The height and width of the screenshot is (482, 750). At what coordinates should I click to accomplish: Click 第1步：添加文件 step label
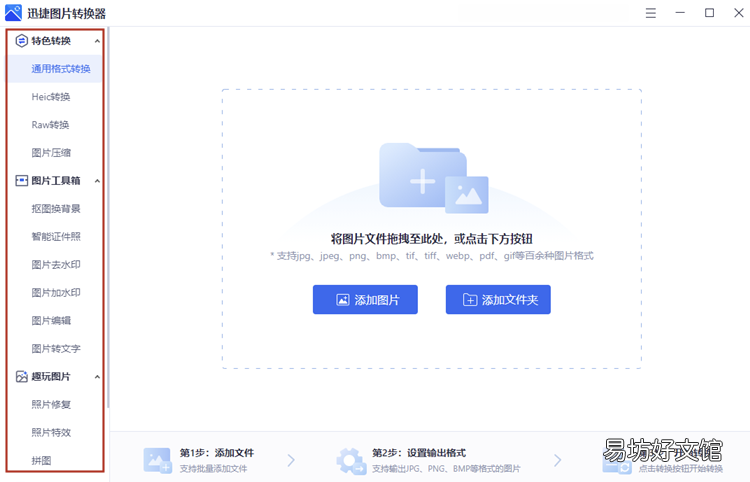tap(217, 453)
